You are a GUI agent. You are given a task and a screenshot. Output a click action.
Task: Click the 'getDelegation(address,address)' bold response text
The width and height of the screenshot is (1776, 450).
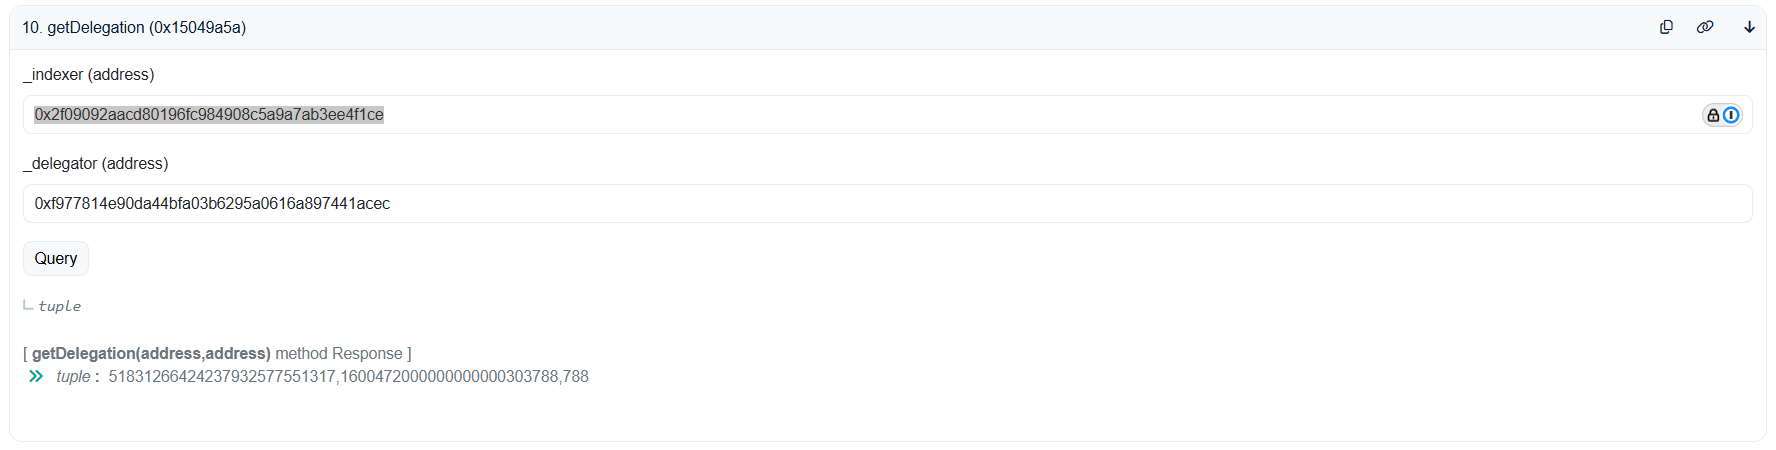151,354
